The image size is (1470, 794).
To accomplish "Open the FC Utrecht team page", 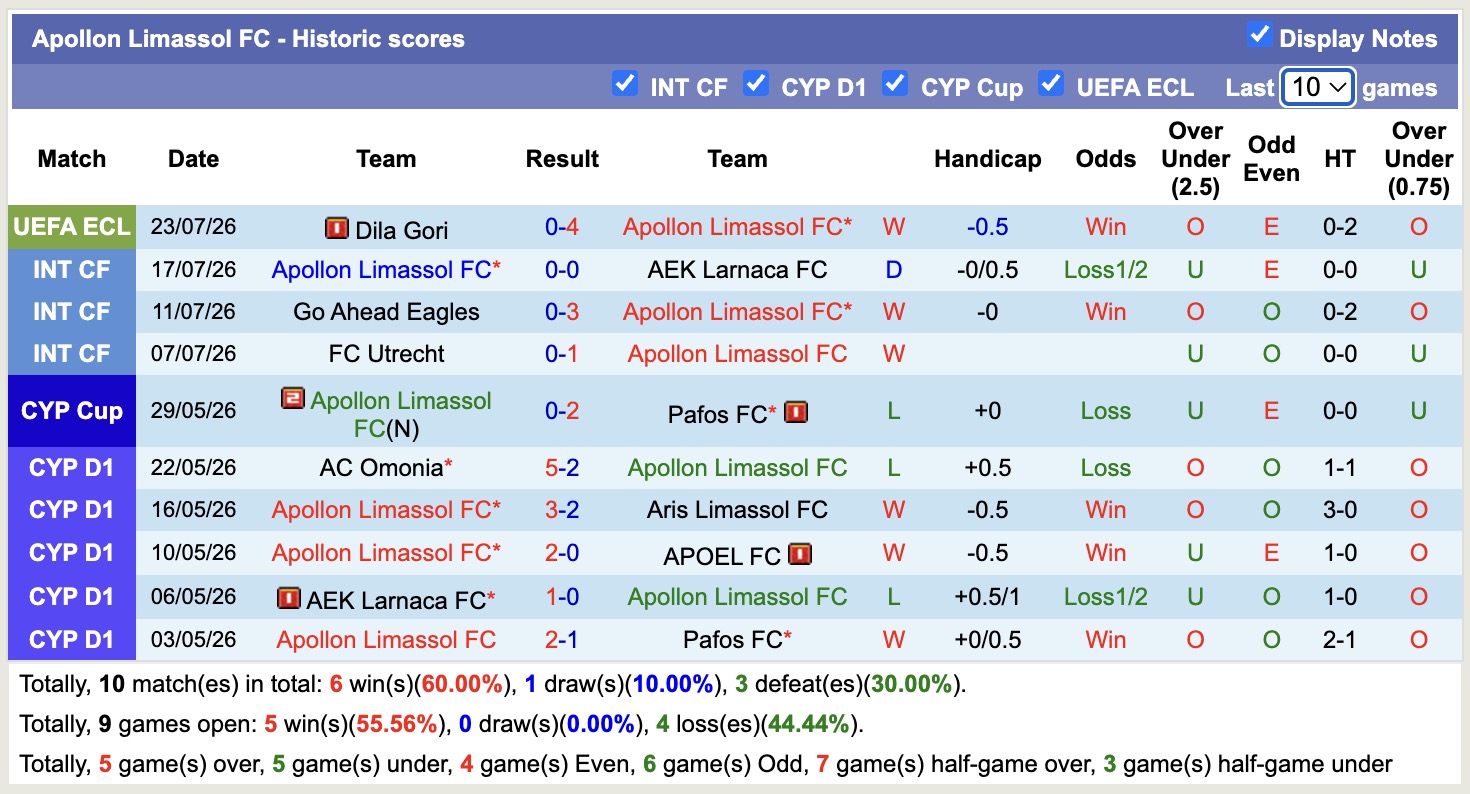I will click(386, 354).
